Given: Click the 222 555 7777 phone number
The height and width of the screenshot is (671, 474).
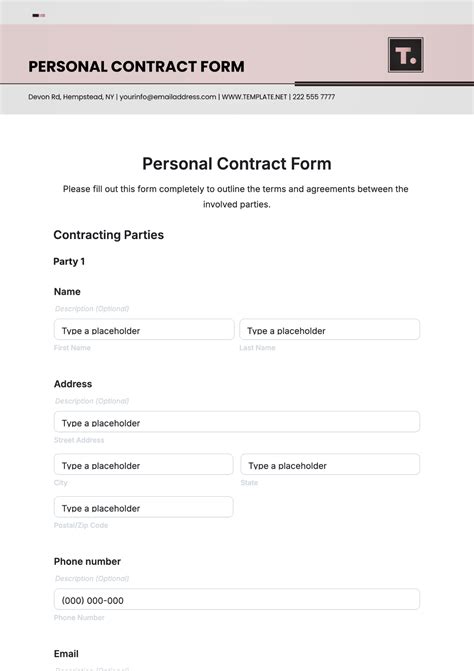Looking at the screenshot, I should 314,97.
